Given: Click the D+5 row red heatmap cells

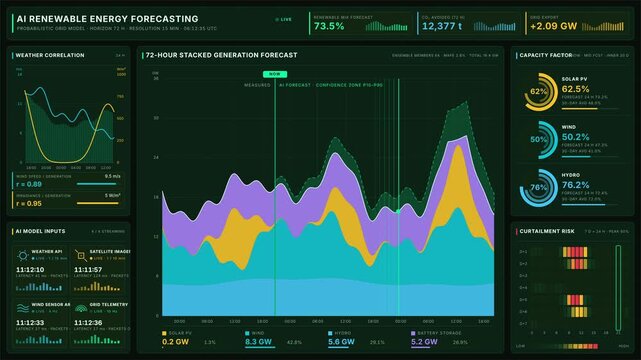Looking at the screenshot, I should tap(575, 300).
